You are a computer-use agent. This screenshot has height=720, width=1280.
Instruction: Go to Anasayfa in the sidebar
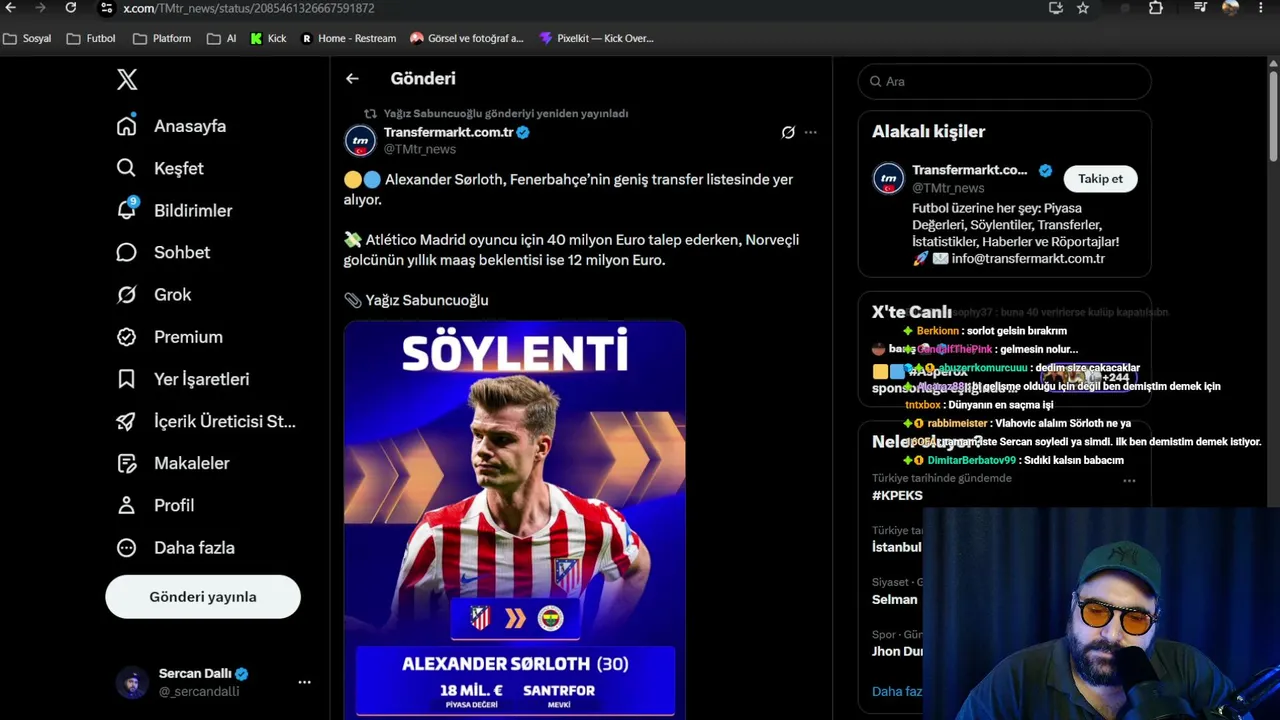click(171, 126)
